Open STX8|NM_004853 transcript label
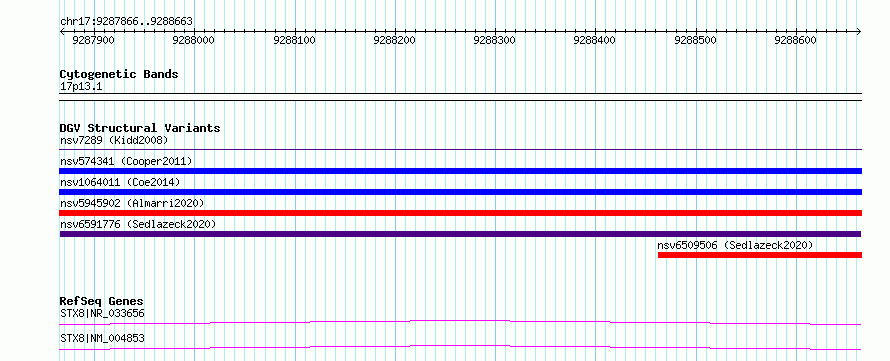The image size is (890, 361). [102, 338]
